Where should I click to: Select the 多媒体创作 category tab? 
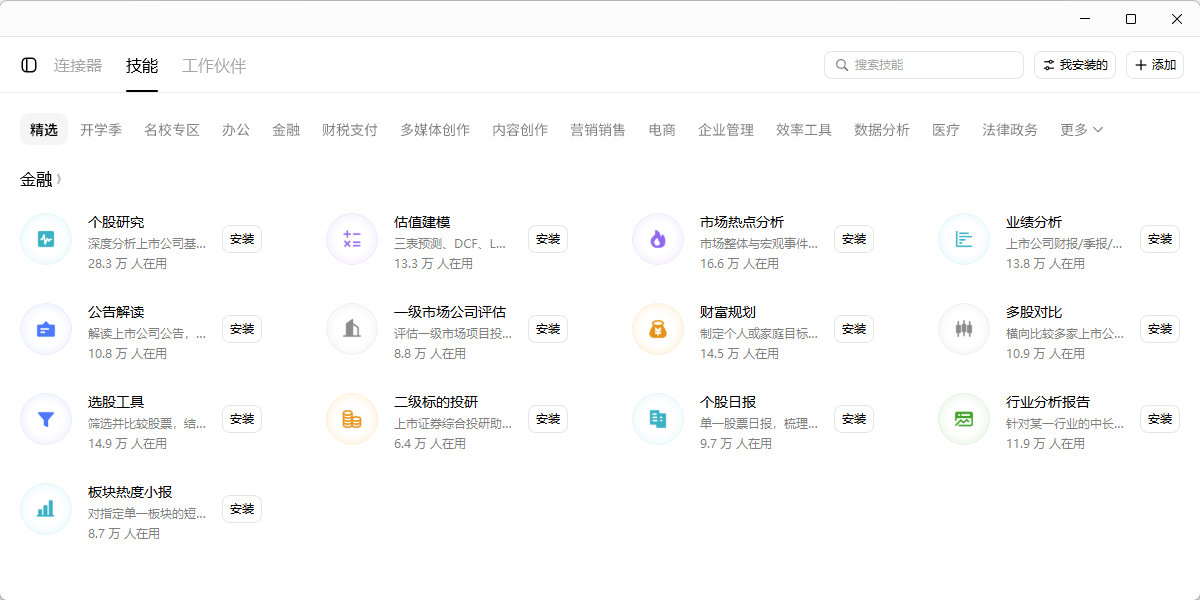pyautogui.click(x=435, y=130)
